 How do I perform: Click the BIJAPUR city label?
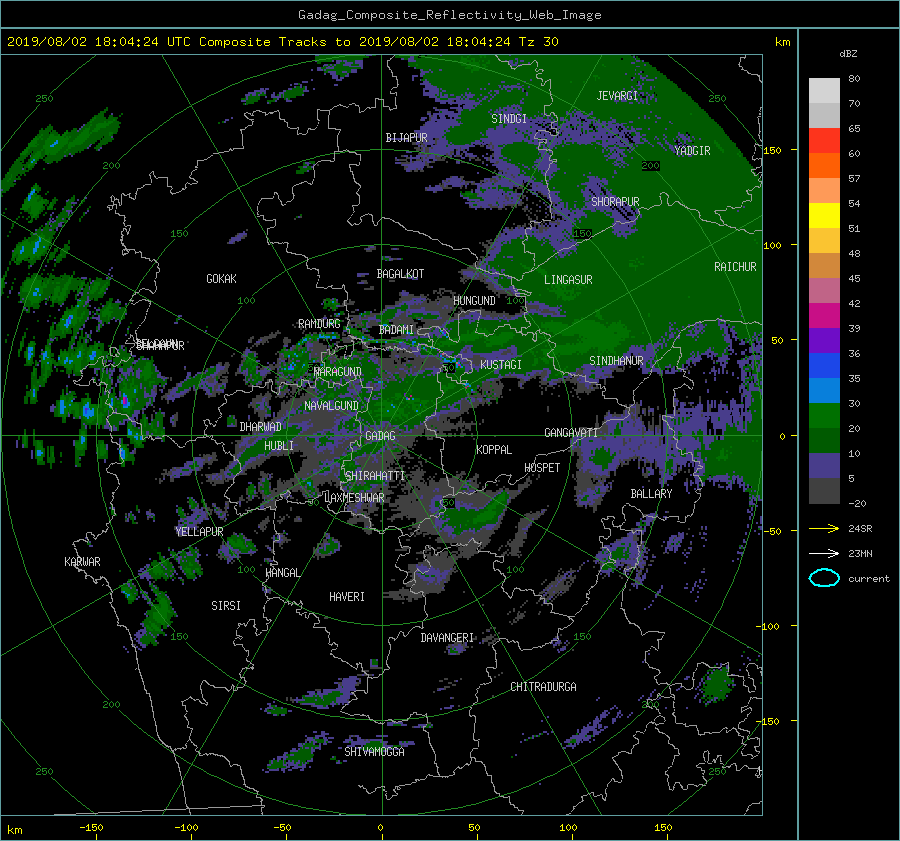pos(406,138)
